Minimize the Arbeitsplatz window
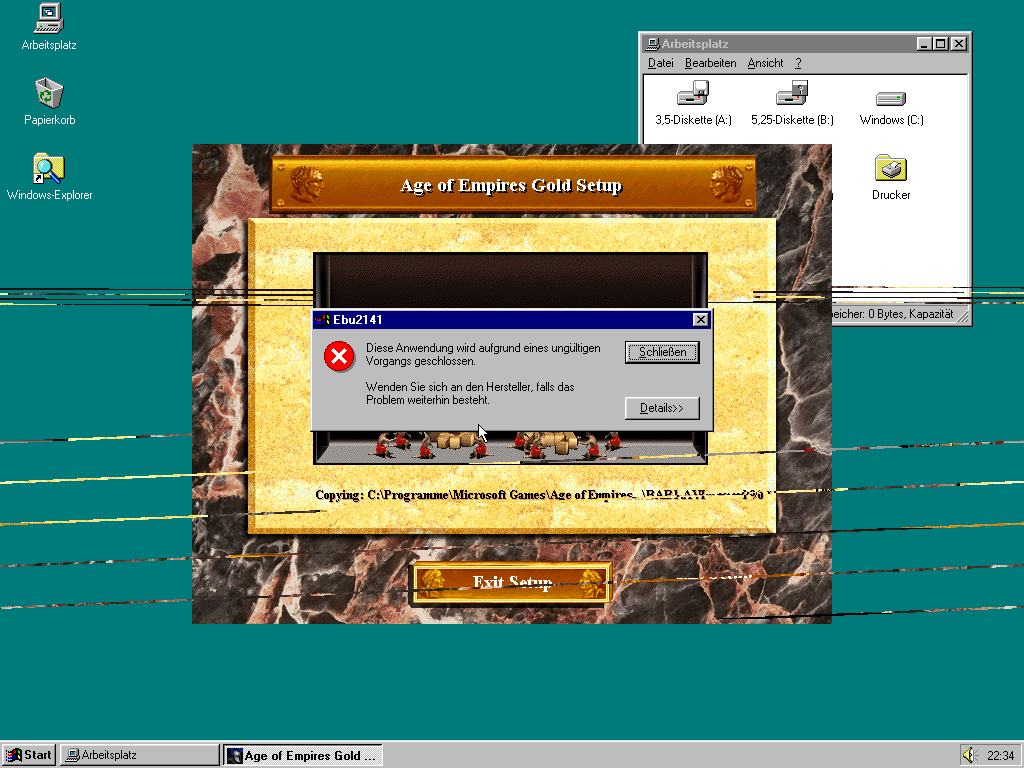 pos(923,44)
